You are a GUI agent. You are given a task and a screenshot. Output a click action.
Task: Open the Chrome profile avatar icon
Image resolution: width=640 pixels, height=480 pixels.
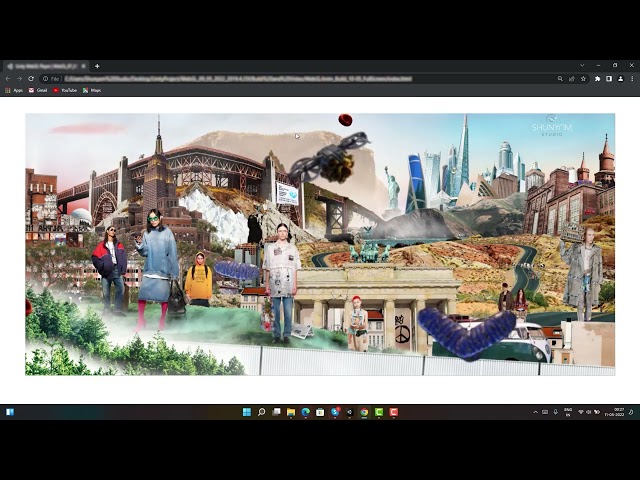point(620,79)
